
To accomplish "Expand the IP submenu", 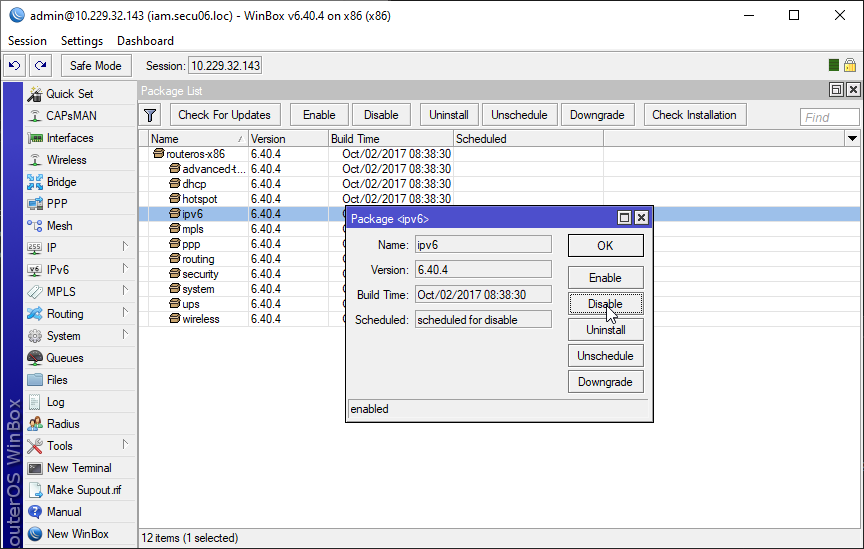I will point(125,248).
